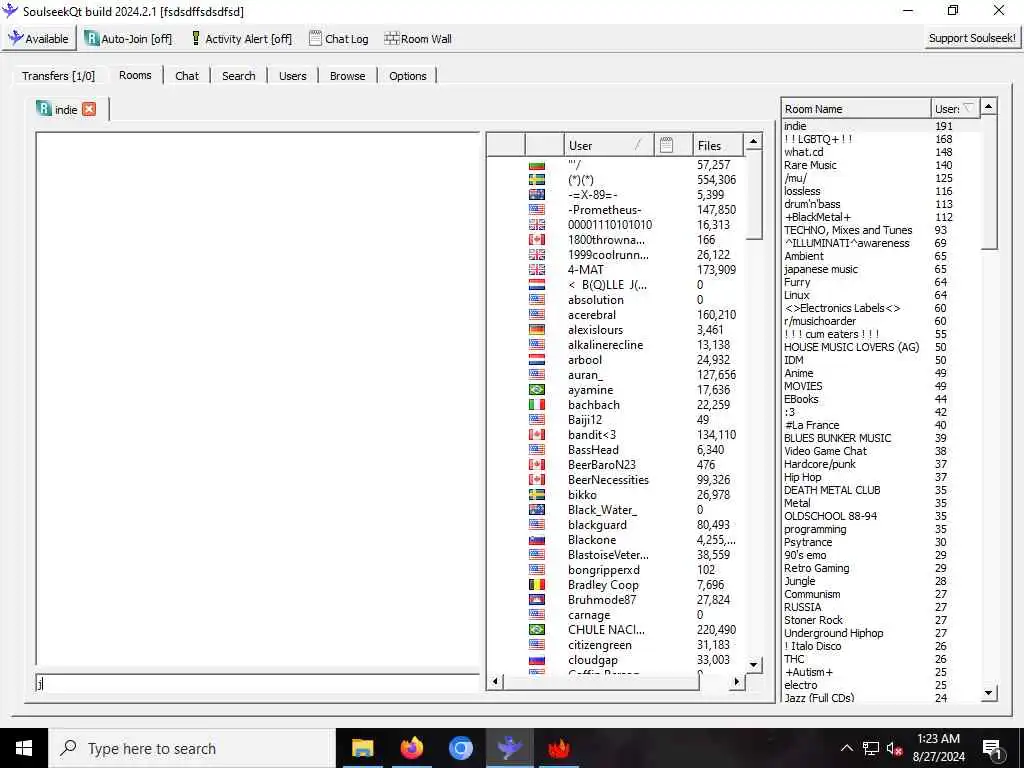The width and height of the screenshot is (1024, 768).
Task: Click the indie room tab icon
Action: [x=44, y=108]
